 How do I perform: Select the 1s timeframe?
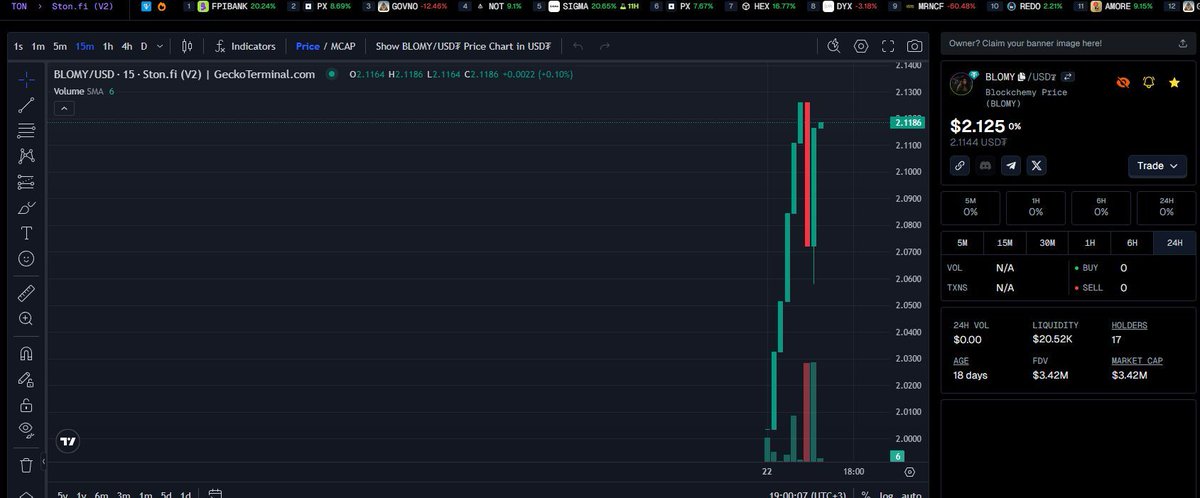[x=19, y=46]
